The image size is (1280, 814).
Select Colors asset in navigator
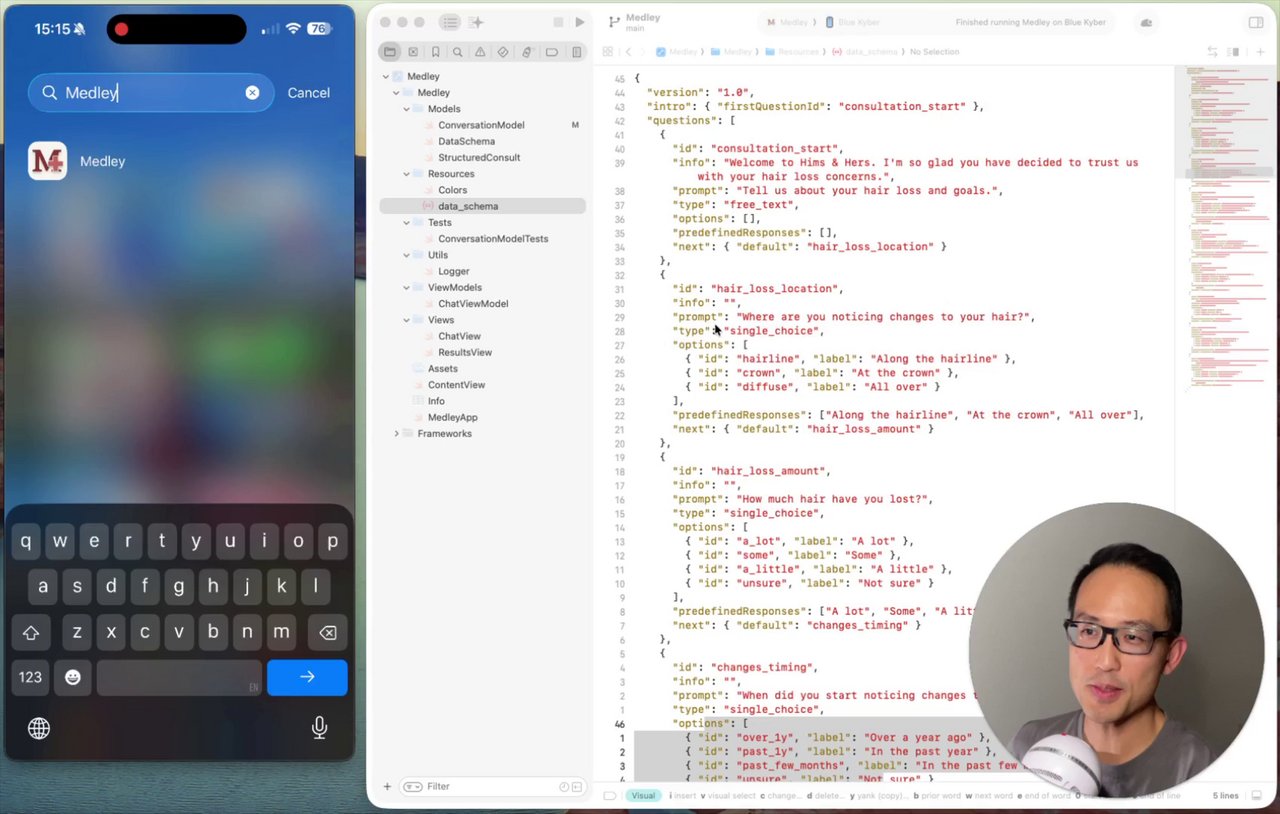(452, 190)
